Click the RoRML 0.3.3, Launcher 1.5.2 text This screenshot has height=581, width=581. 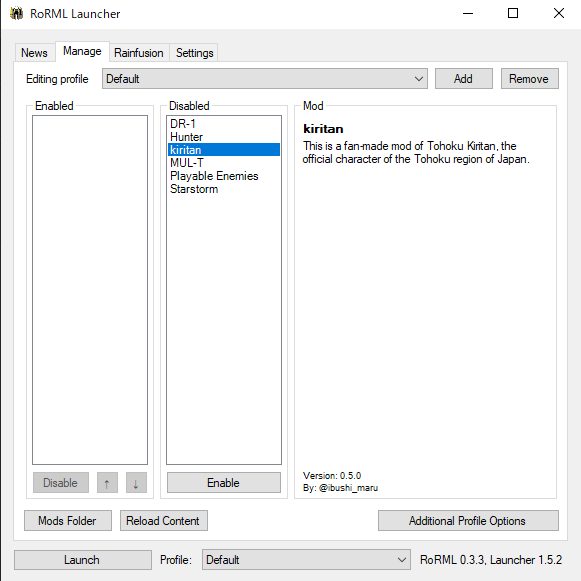pos(491,560)
